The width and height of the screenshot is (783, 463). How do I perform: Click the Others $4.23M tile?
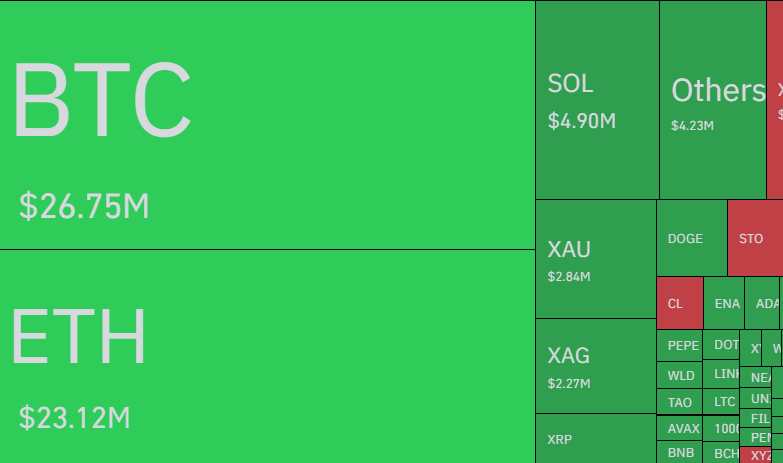713,100
